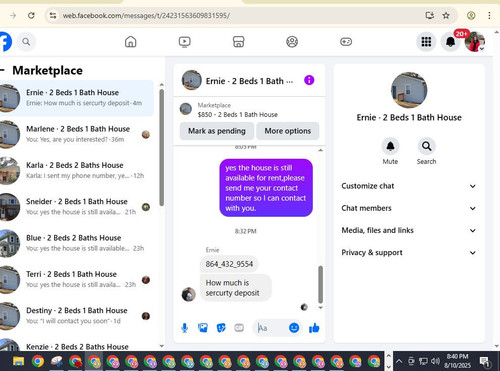Screen dimensions: 500x371
Task: Open the $850 - 2 Beds 1 Bath House listing link
Action: [238, 115]
